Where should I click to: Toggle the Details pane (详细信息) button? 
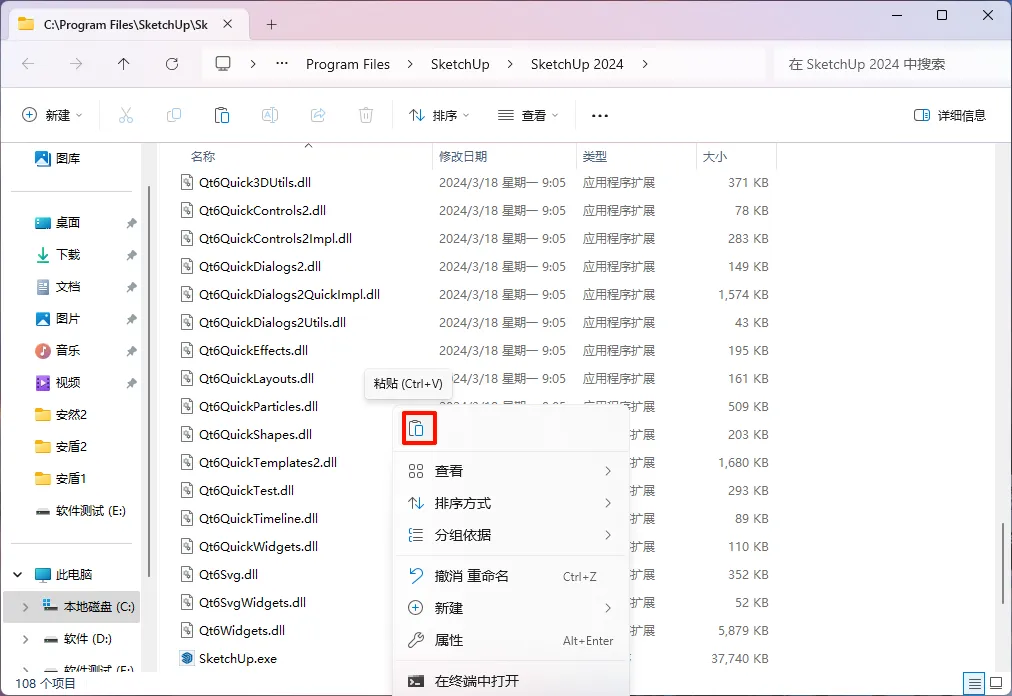[x=949, y=116]
